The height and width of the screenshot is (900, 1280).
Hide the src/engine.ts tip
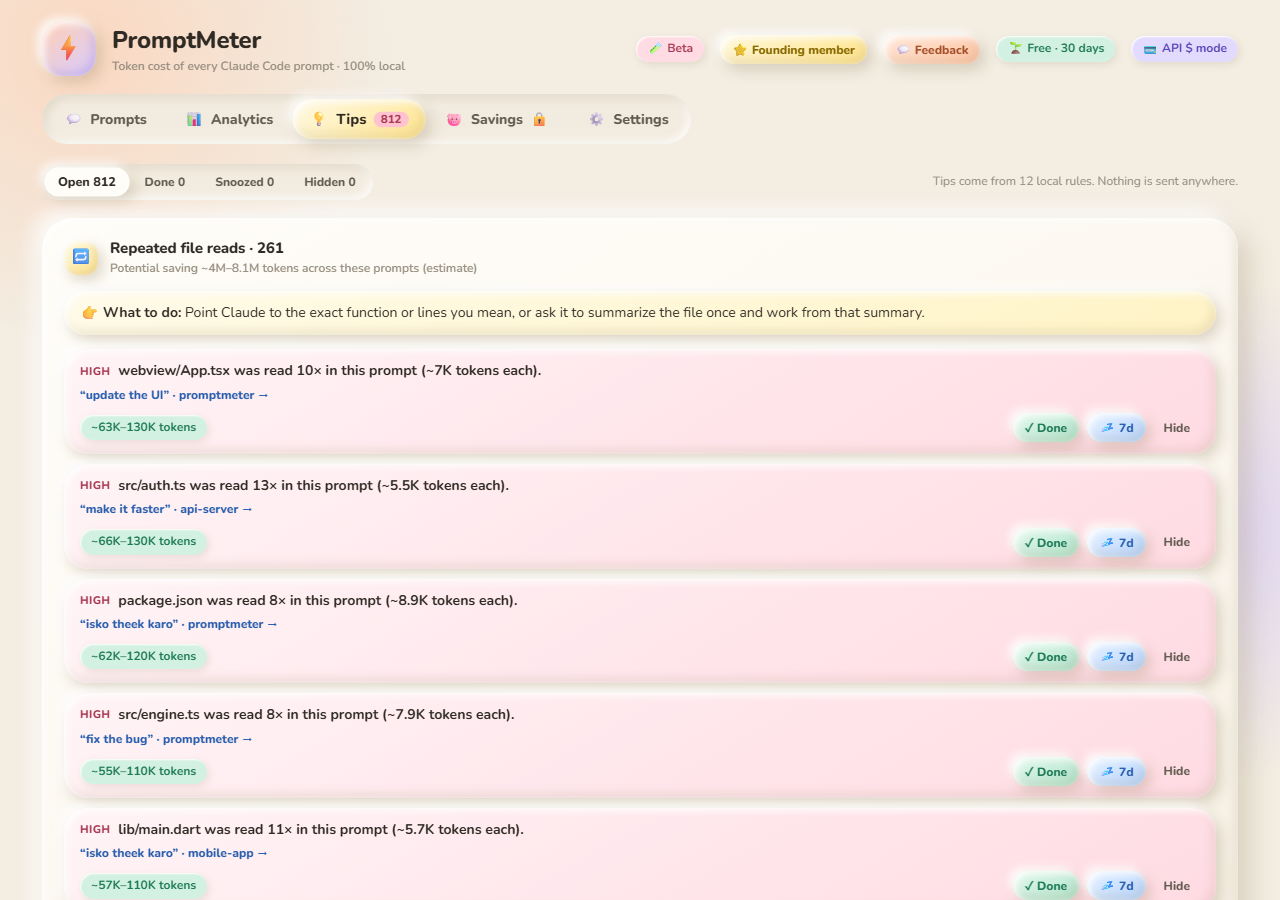coord(1177,771)
